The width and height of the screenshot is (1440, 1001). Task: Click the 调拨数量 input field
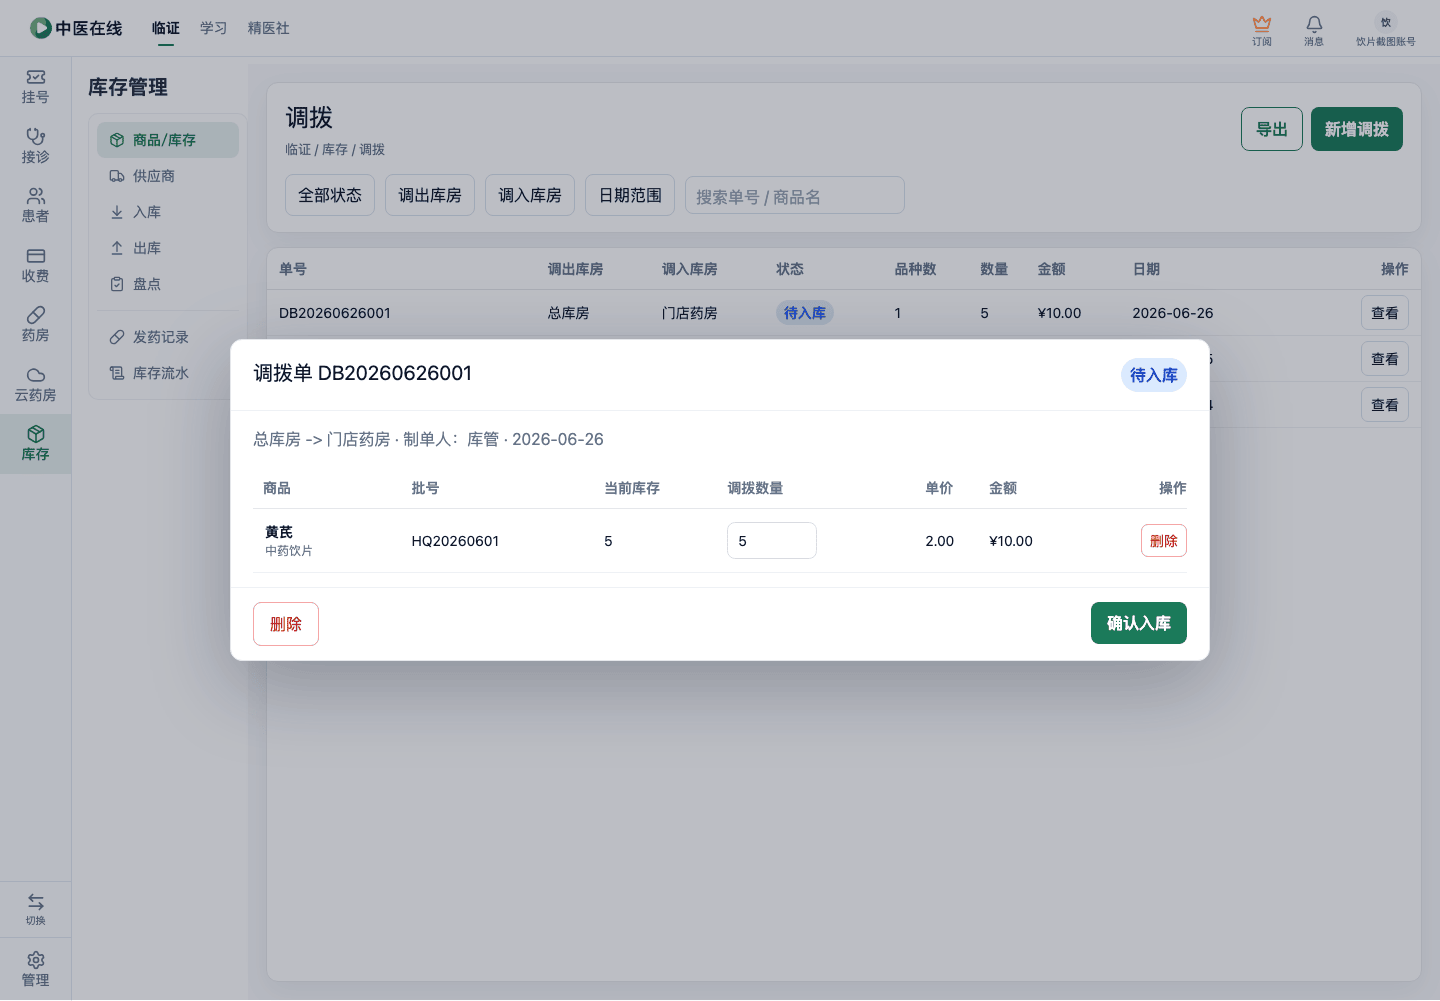click(772, 541)
